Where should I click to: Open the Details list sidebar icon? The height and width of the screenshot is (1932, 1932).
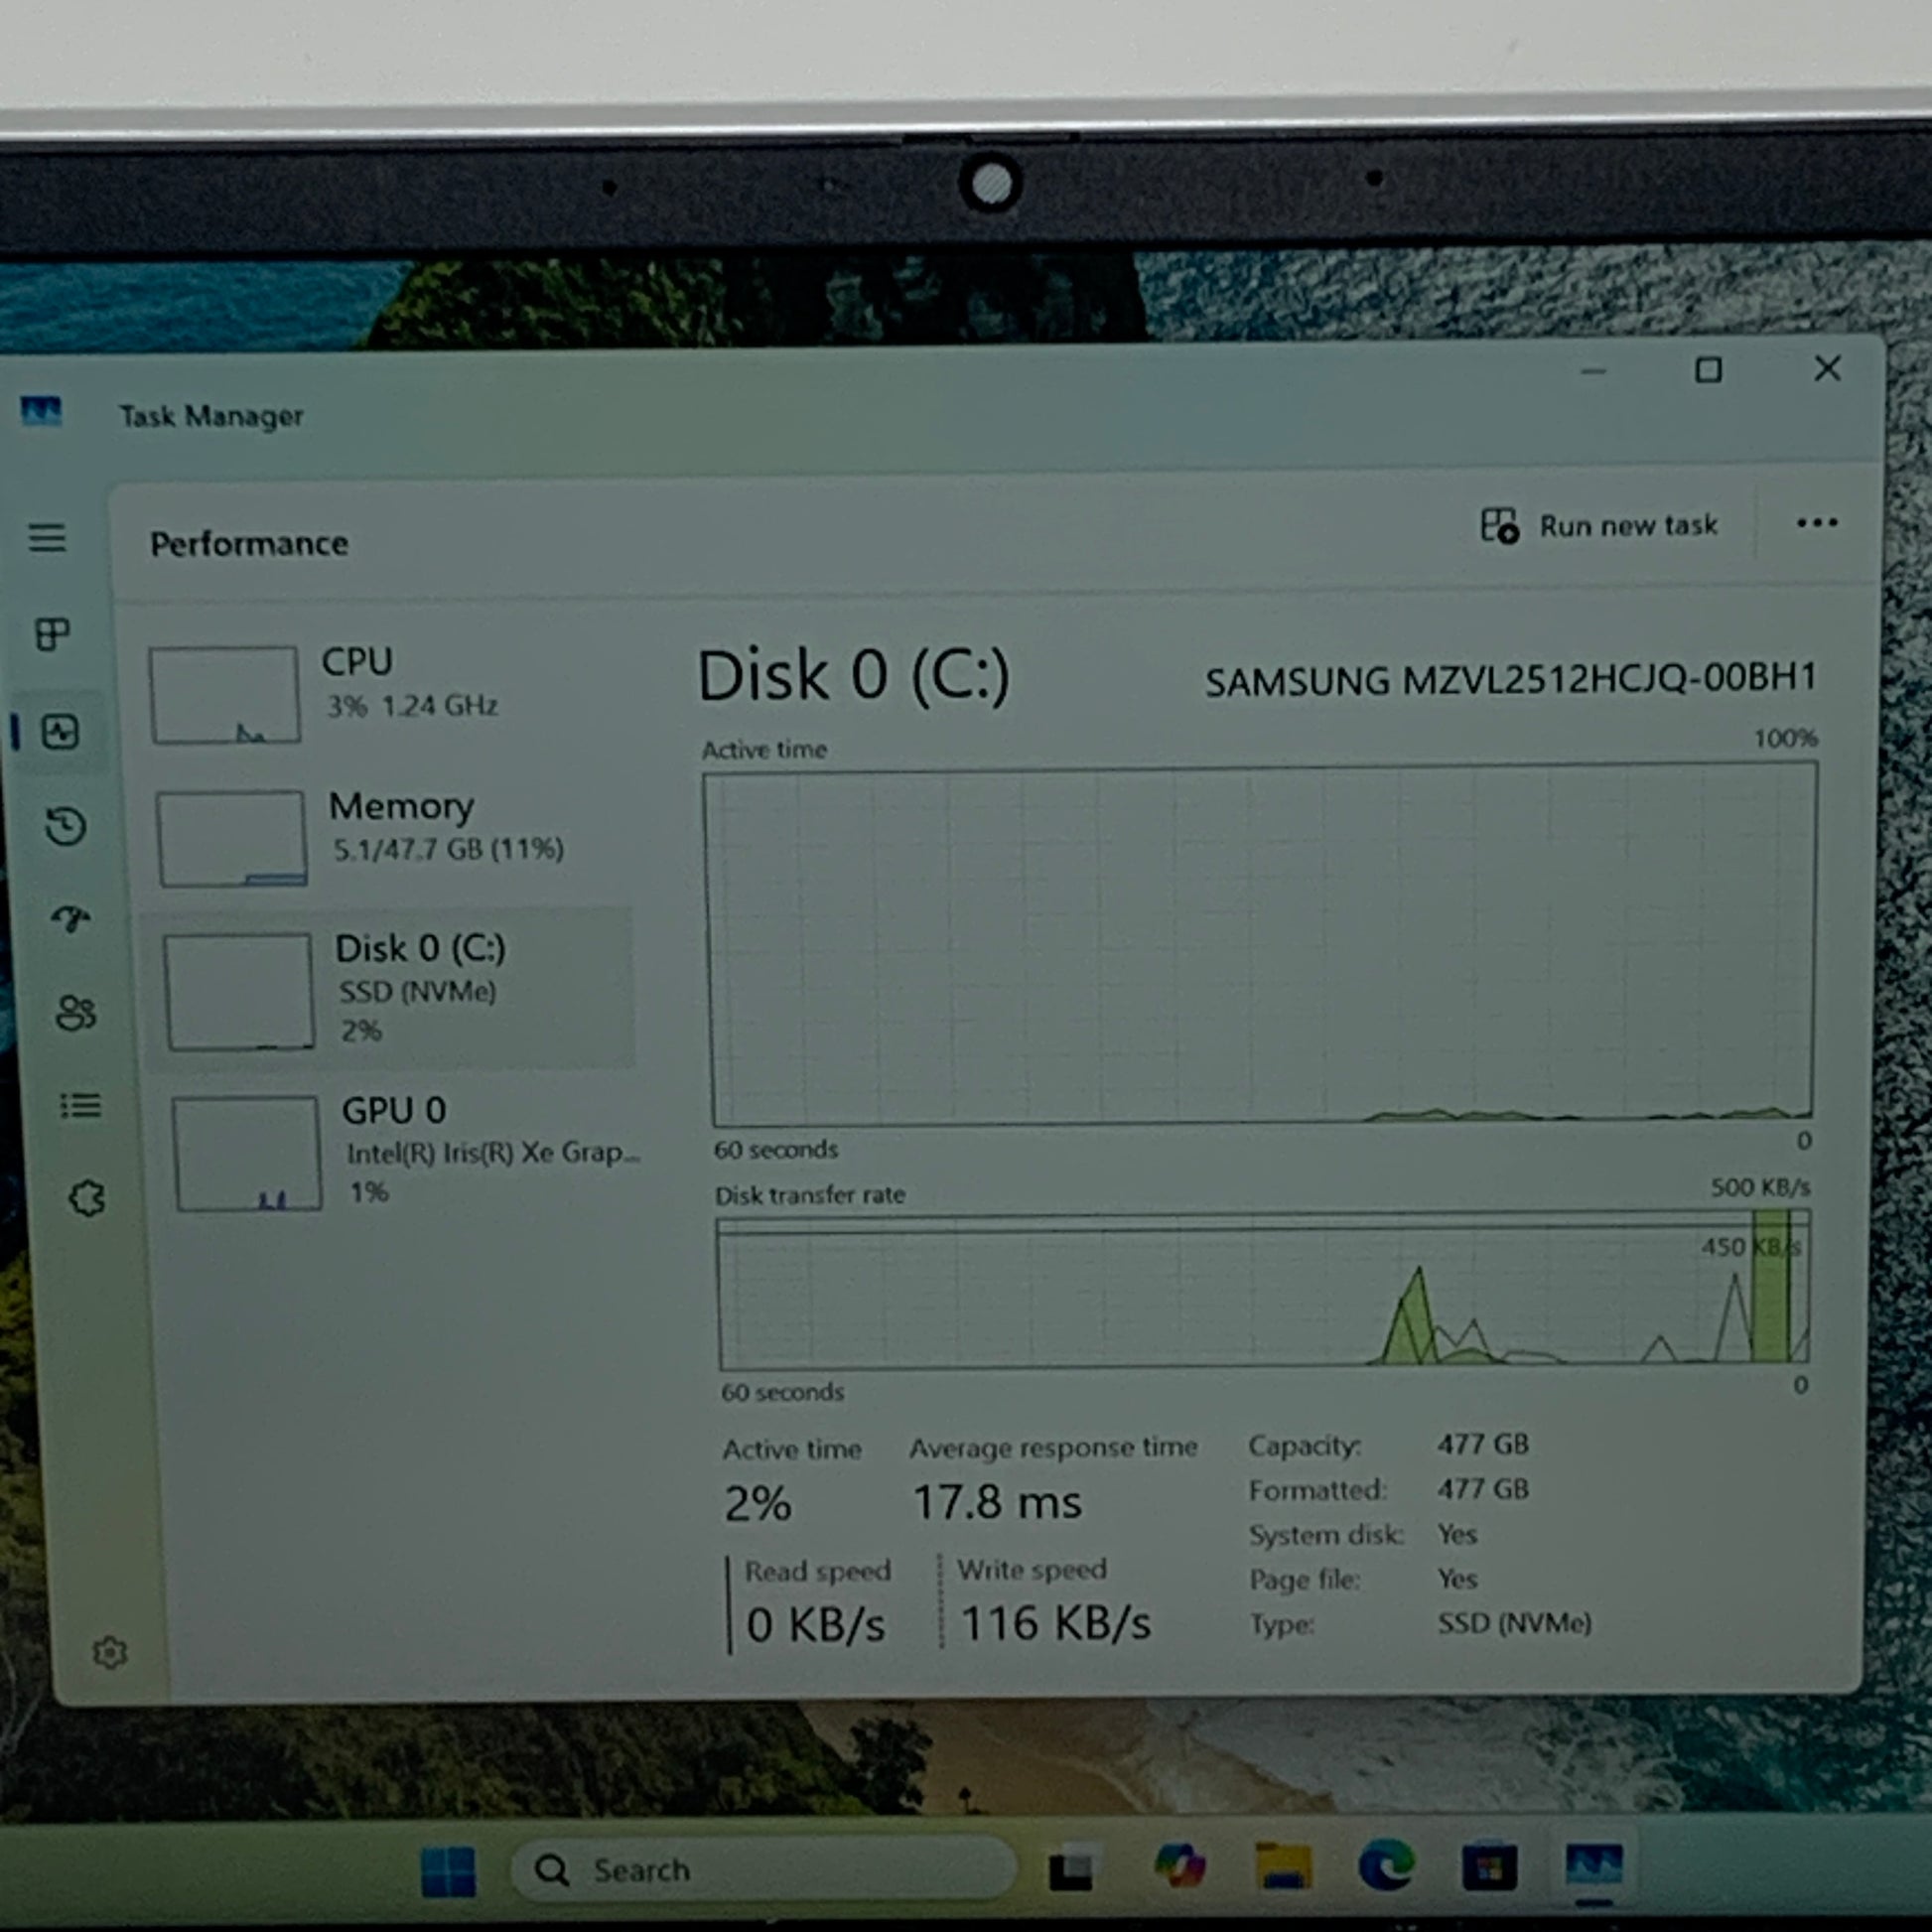(x=81, y=1105)
